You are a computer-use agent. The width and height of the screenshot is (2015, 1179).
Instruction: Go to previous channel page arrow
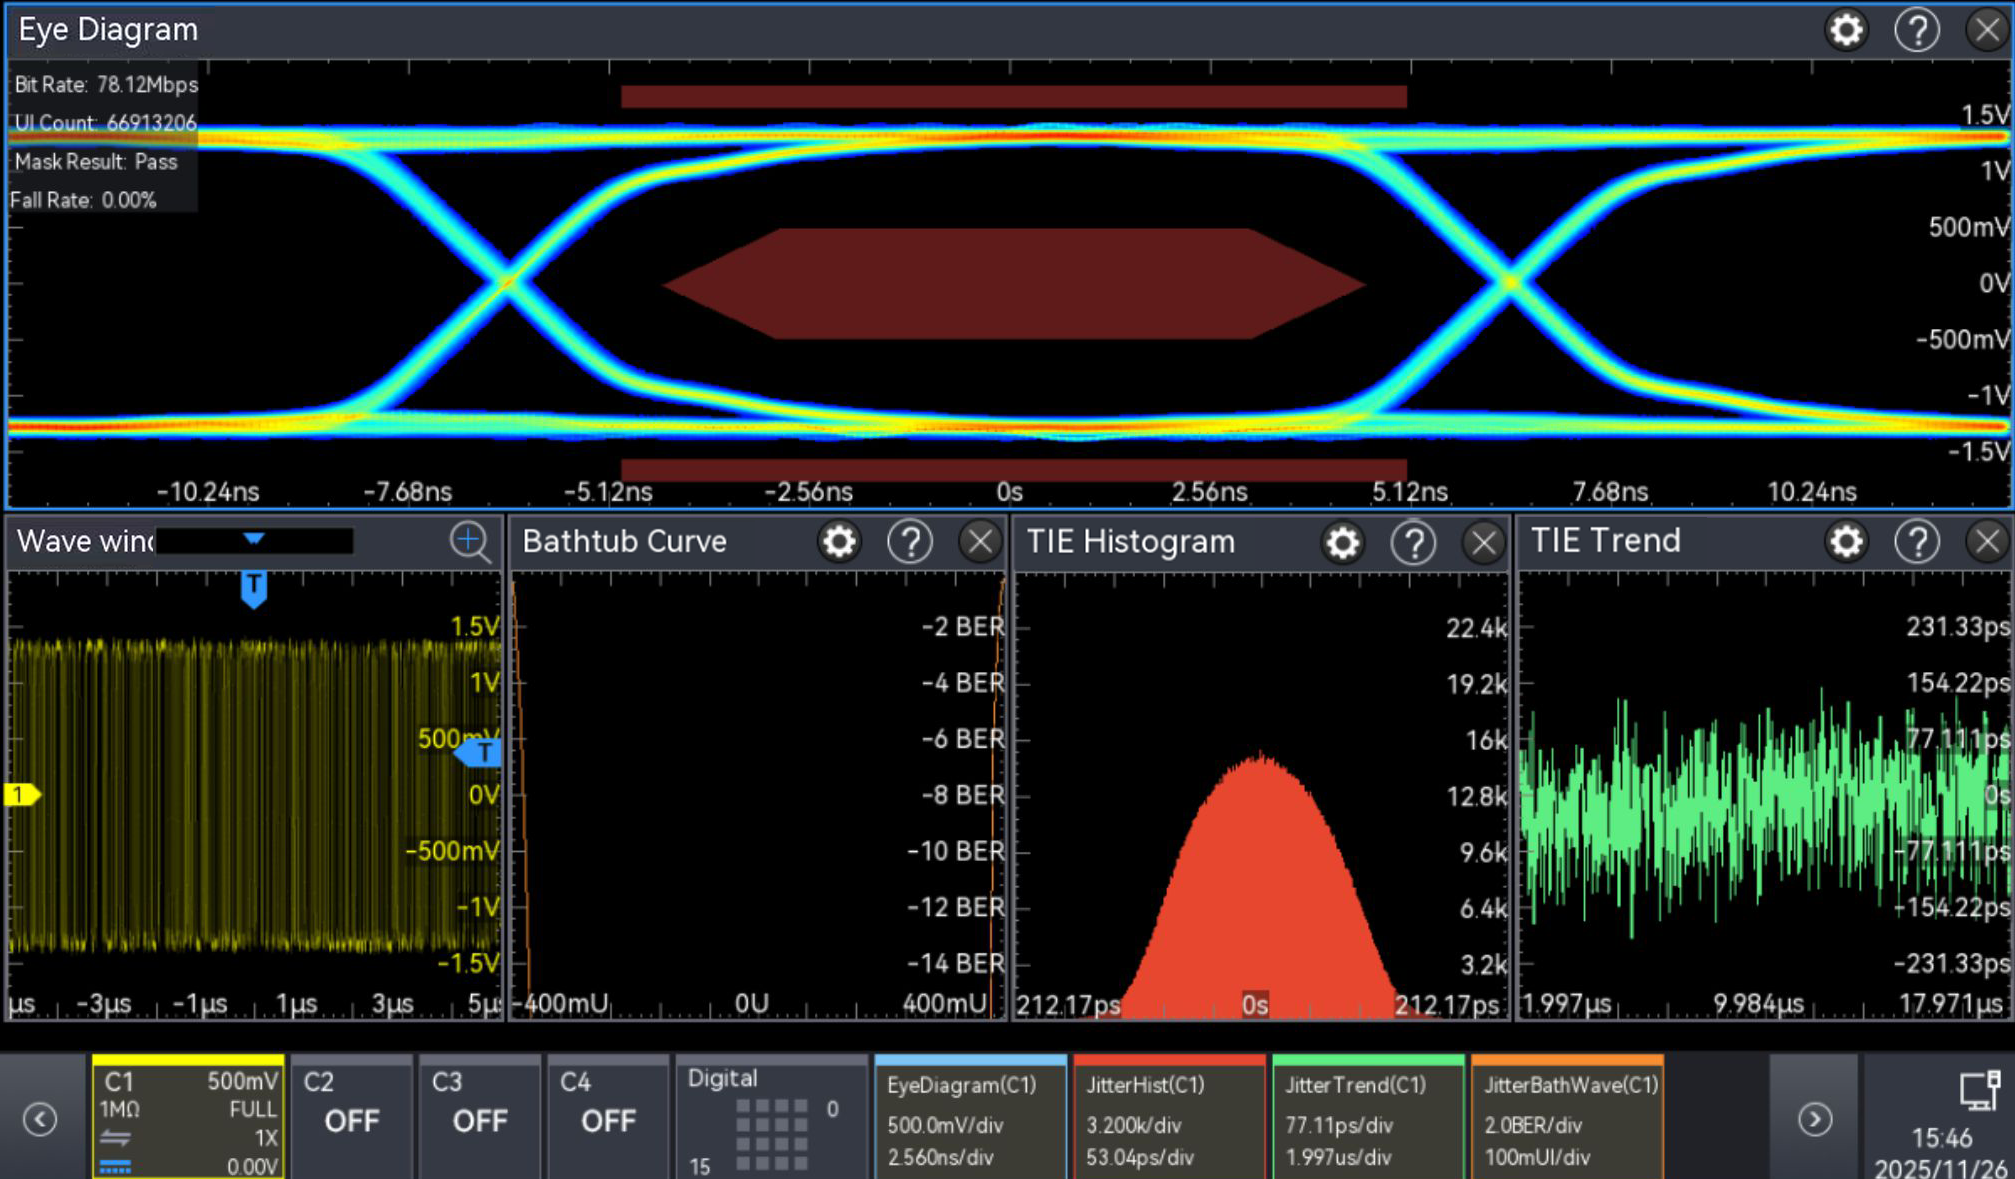(x=40, y=1119)
